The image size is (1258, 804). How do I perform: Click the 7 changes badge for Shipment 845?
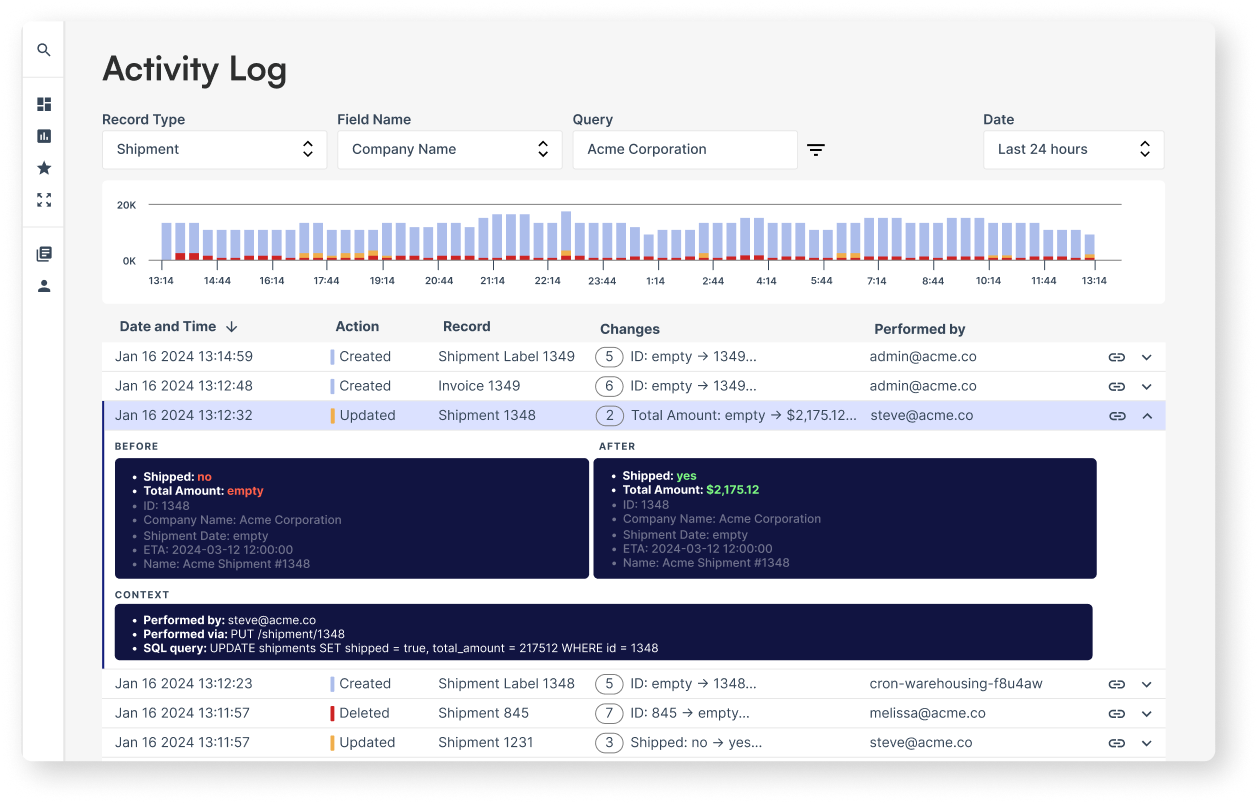tap(608, 713)
